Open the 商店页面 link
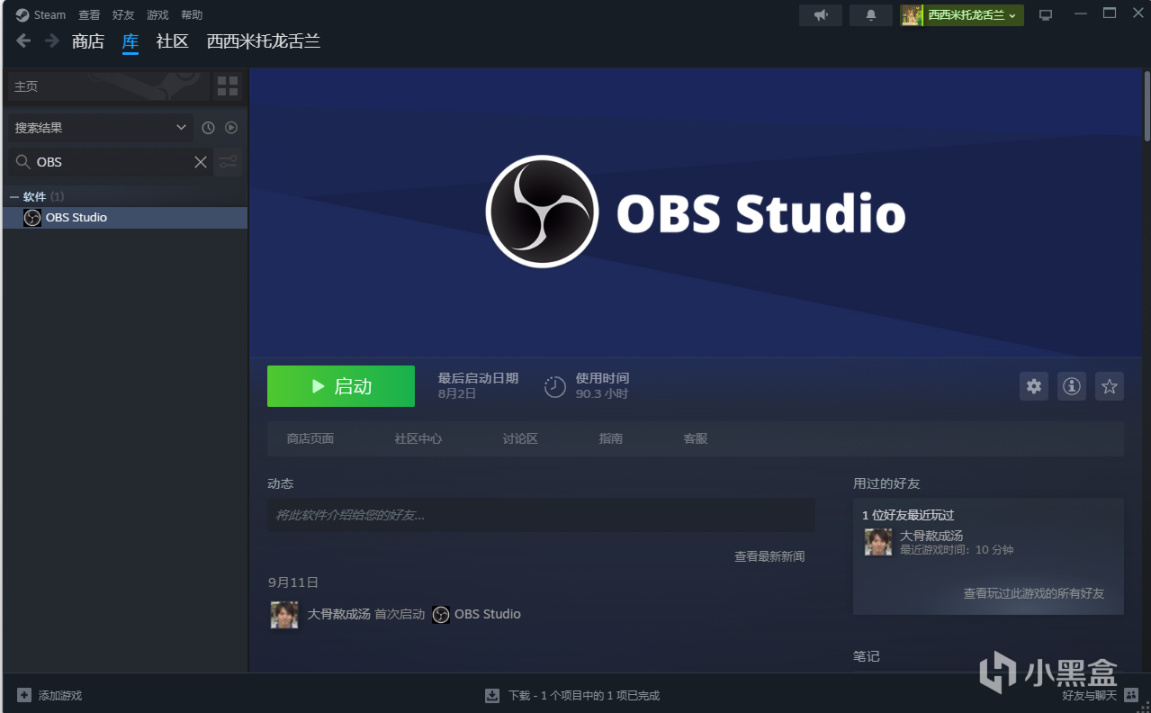The image size is (1151, 713). (310, 438)
